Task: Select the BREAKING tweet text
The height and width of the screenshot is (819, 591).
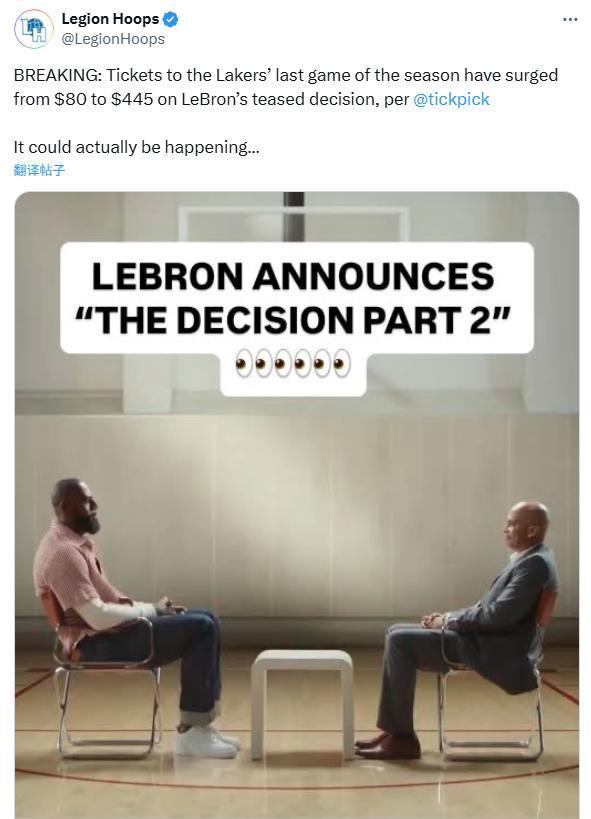Action: click(x=286, y=87)
